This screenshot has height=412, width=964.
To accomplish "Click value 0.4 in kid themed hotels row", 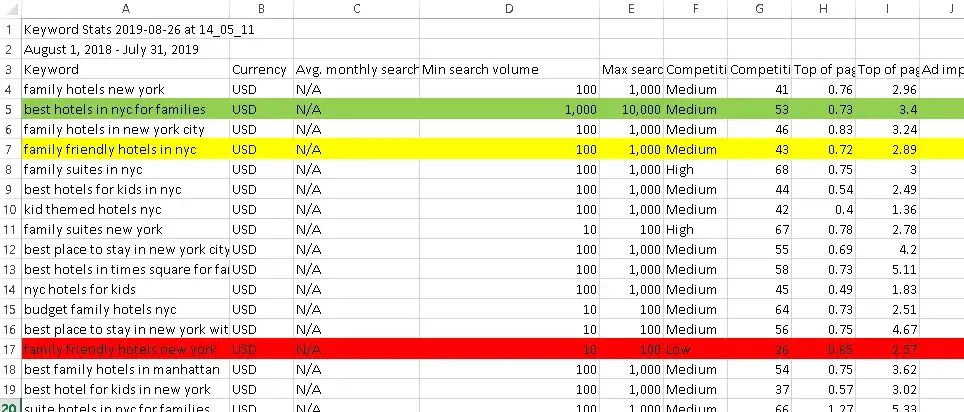I will click(x=823, y=210).
